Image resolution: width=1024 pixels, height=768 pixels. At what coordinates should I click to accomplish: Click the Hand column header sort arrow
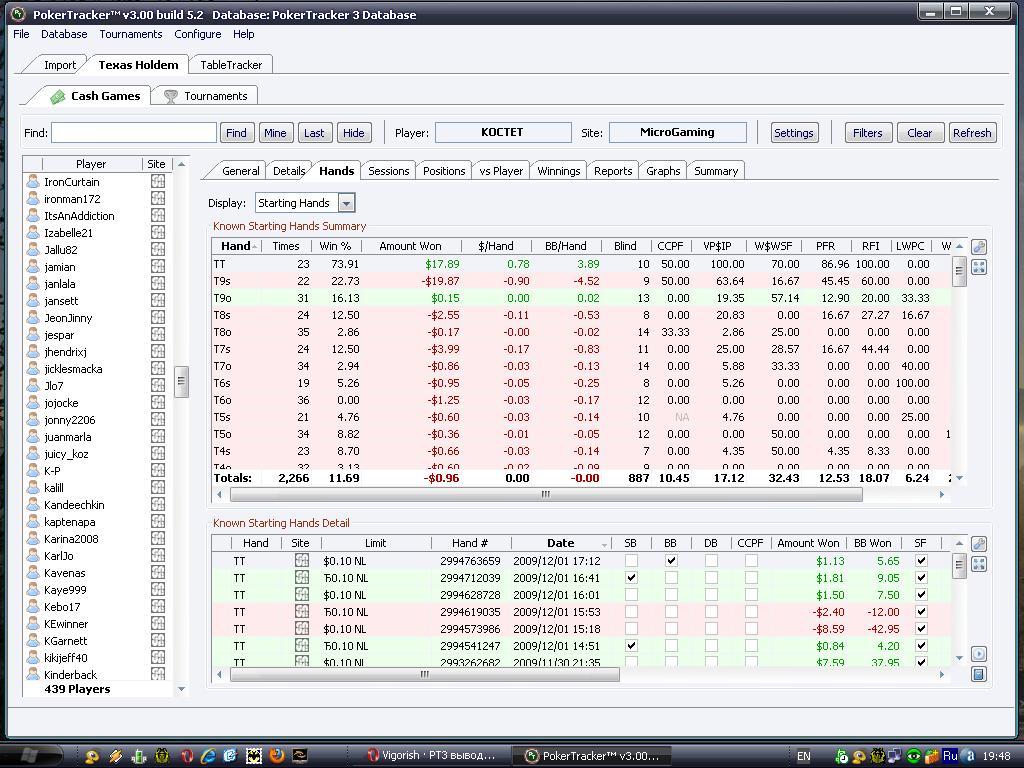click(x=256, y=246)
